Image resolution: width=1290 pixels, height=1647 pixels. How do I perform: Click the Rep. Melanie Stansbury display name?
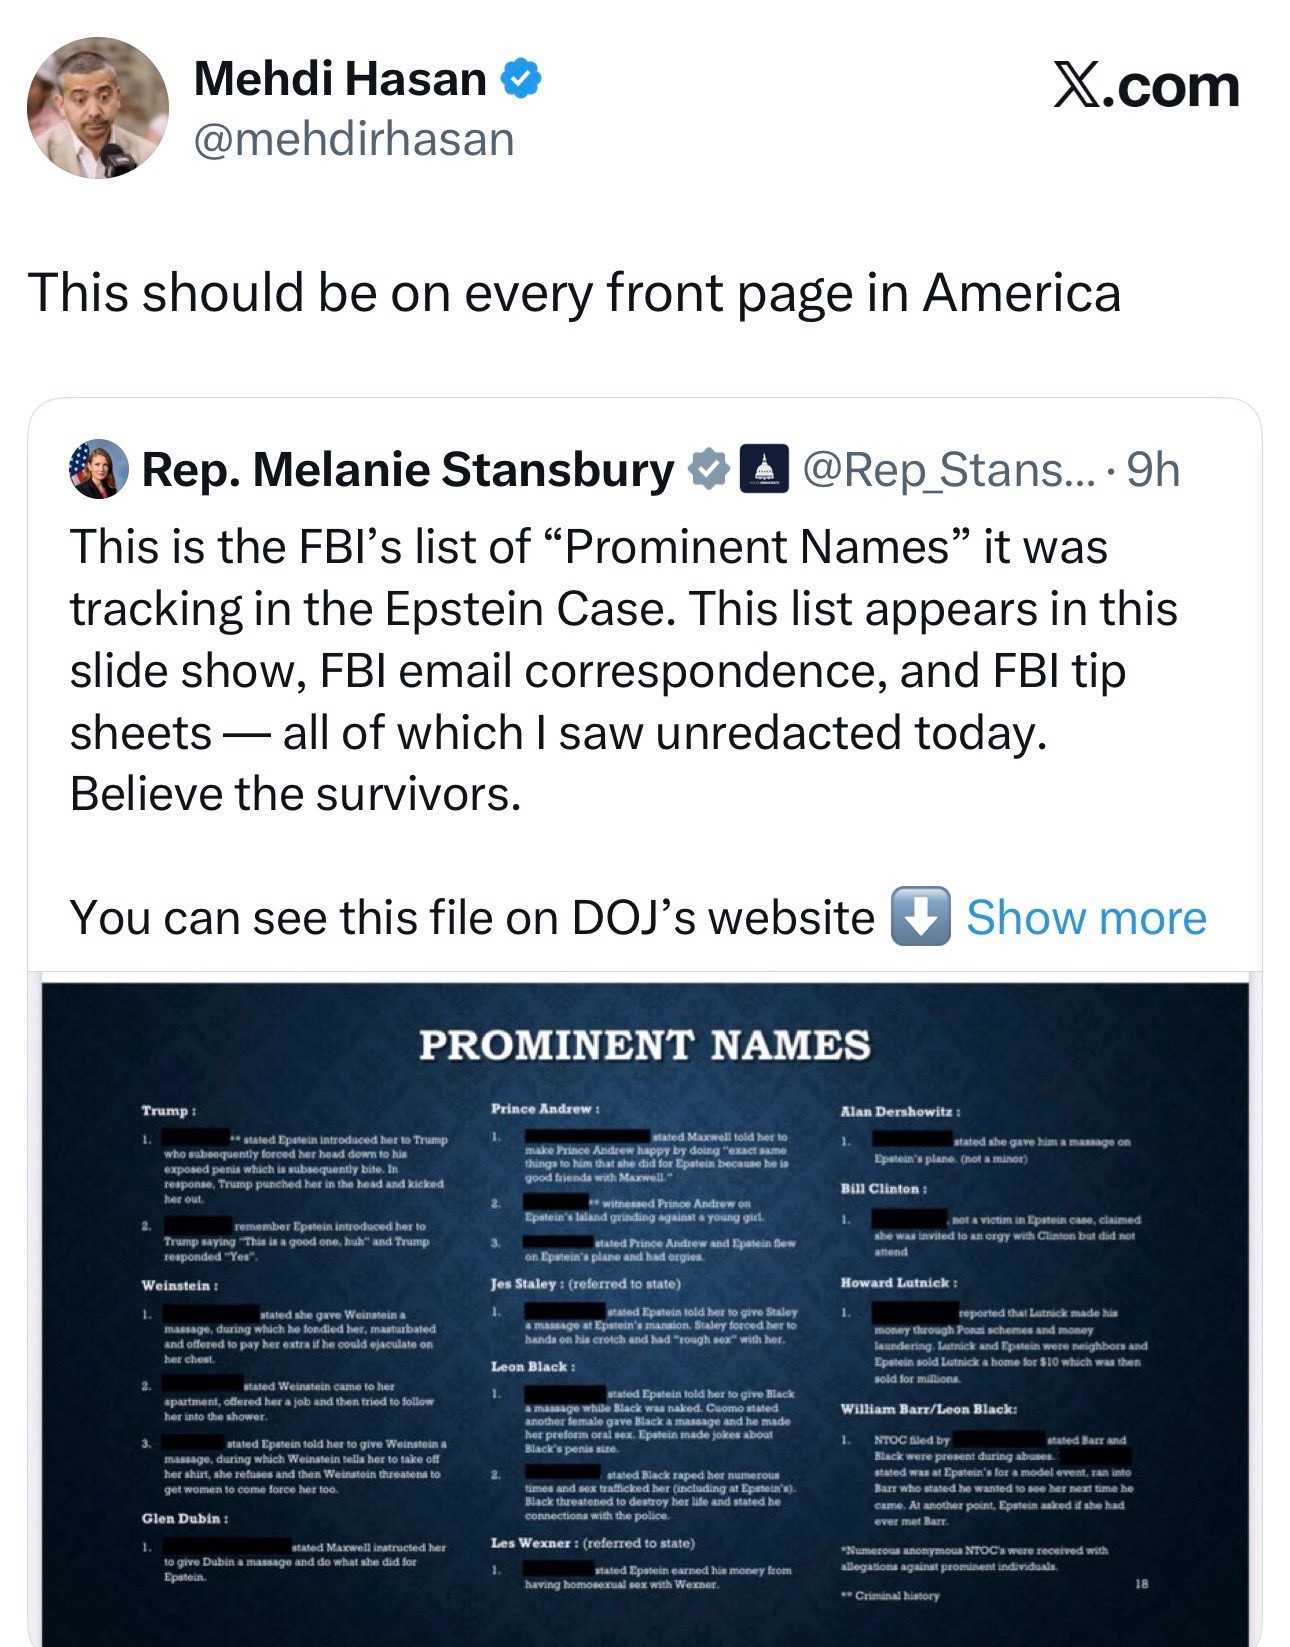click(x=408, y=469)
